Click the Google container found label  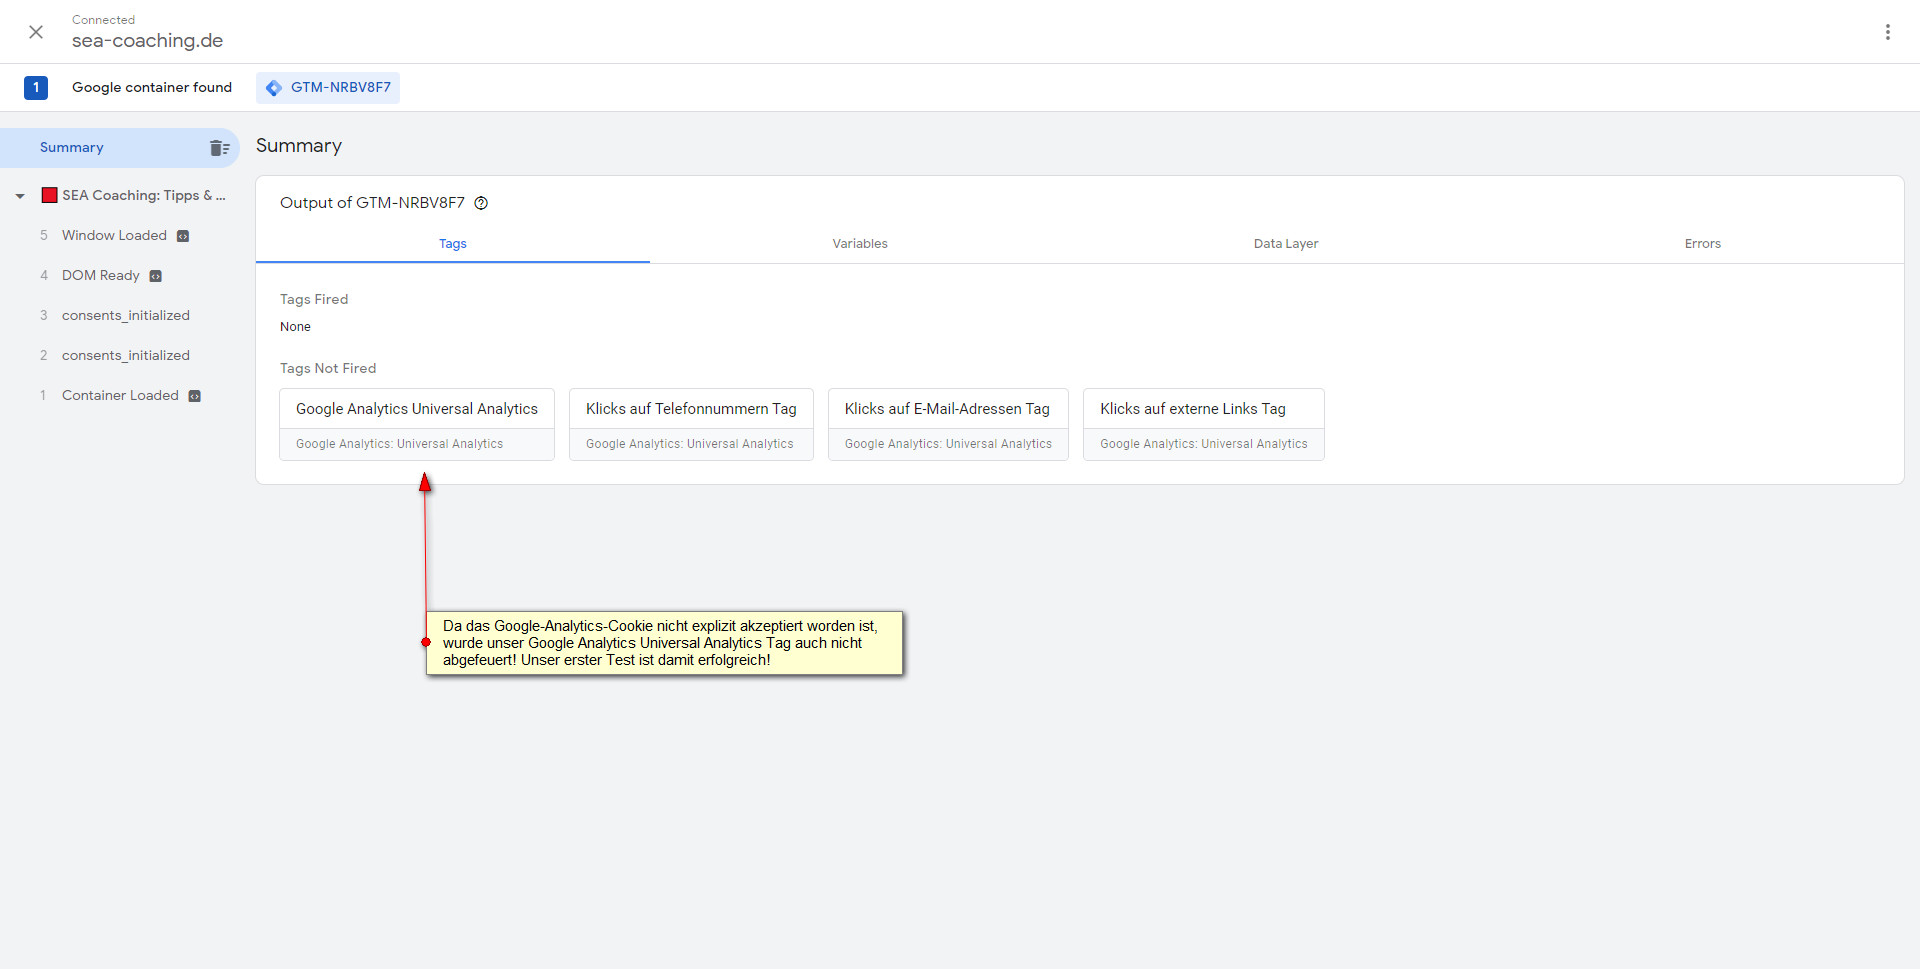tap(152, 88)
